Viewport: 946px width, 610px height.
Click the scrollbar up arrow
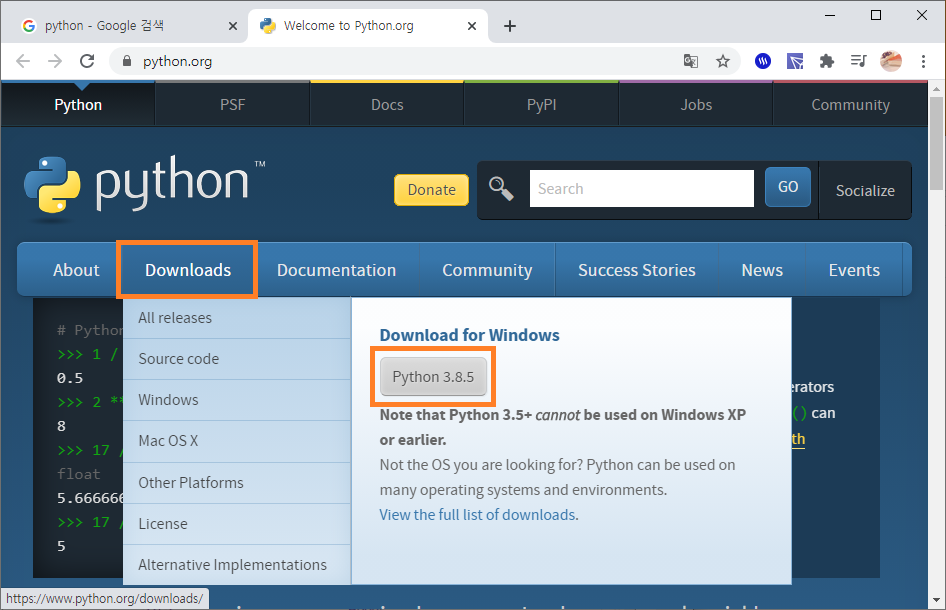(936, 89)
